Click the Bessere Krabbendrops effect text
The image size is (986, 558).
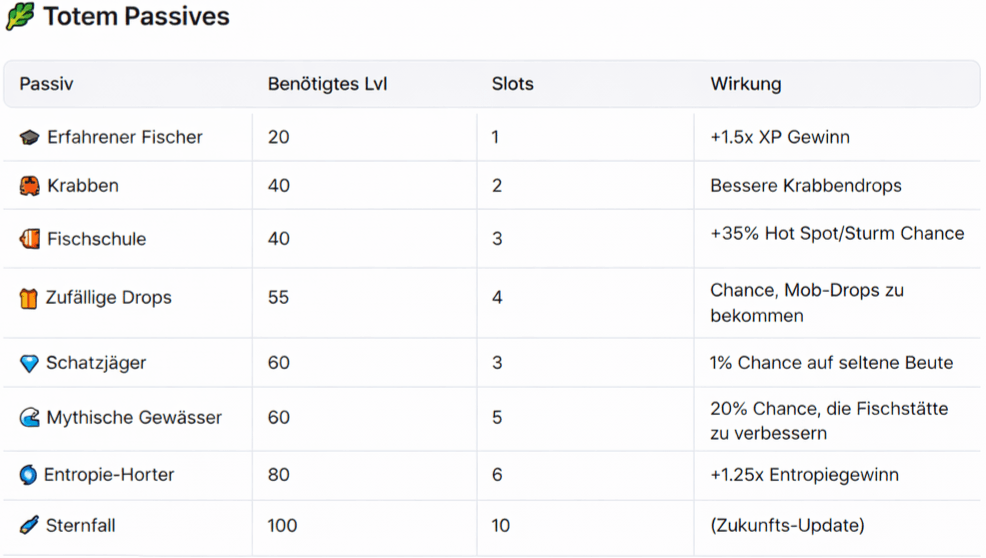806,186
